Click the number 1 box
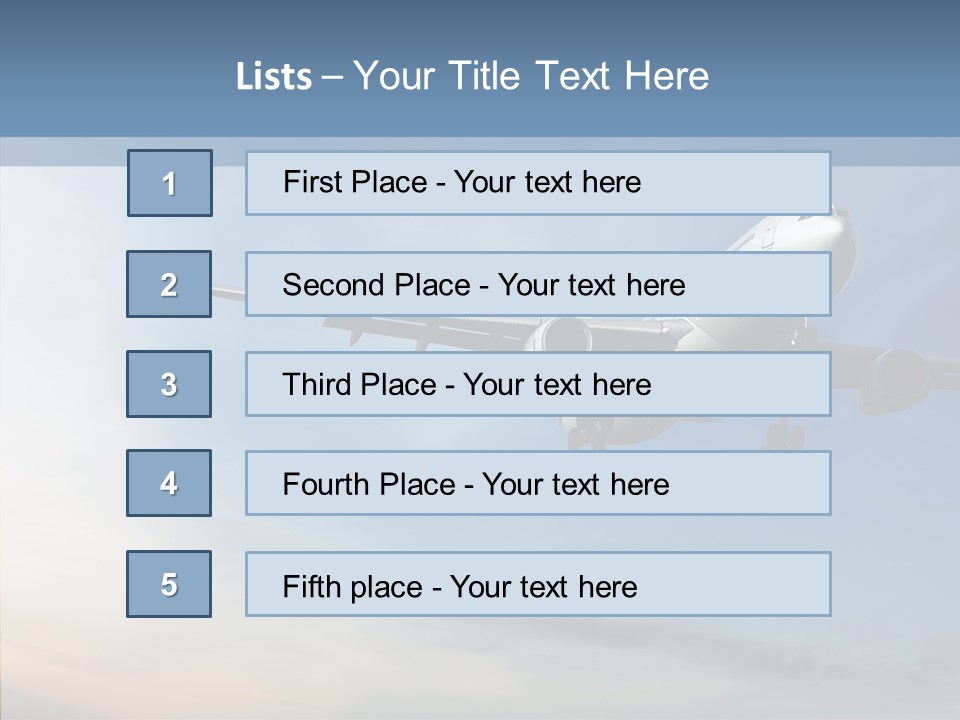Image resolution: width=960 pixels, height=720 pixels. click(170, 183)
